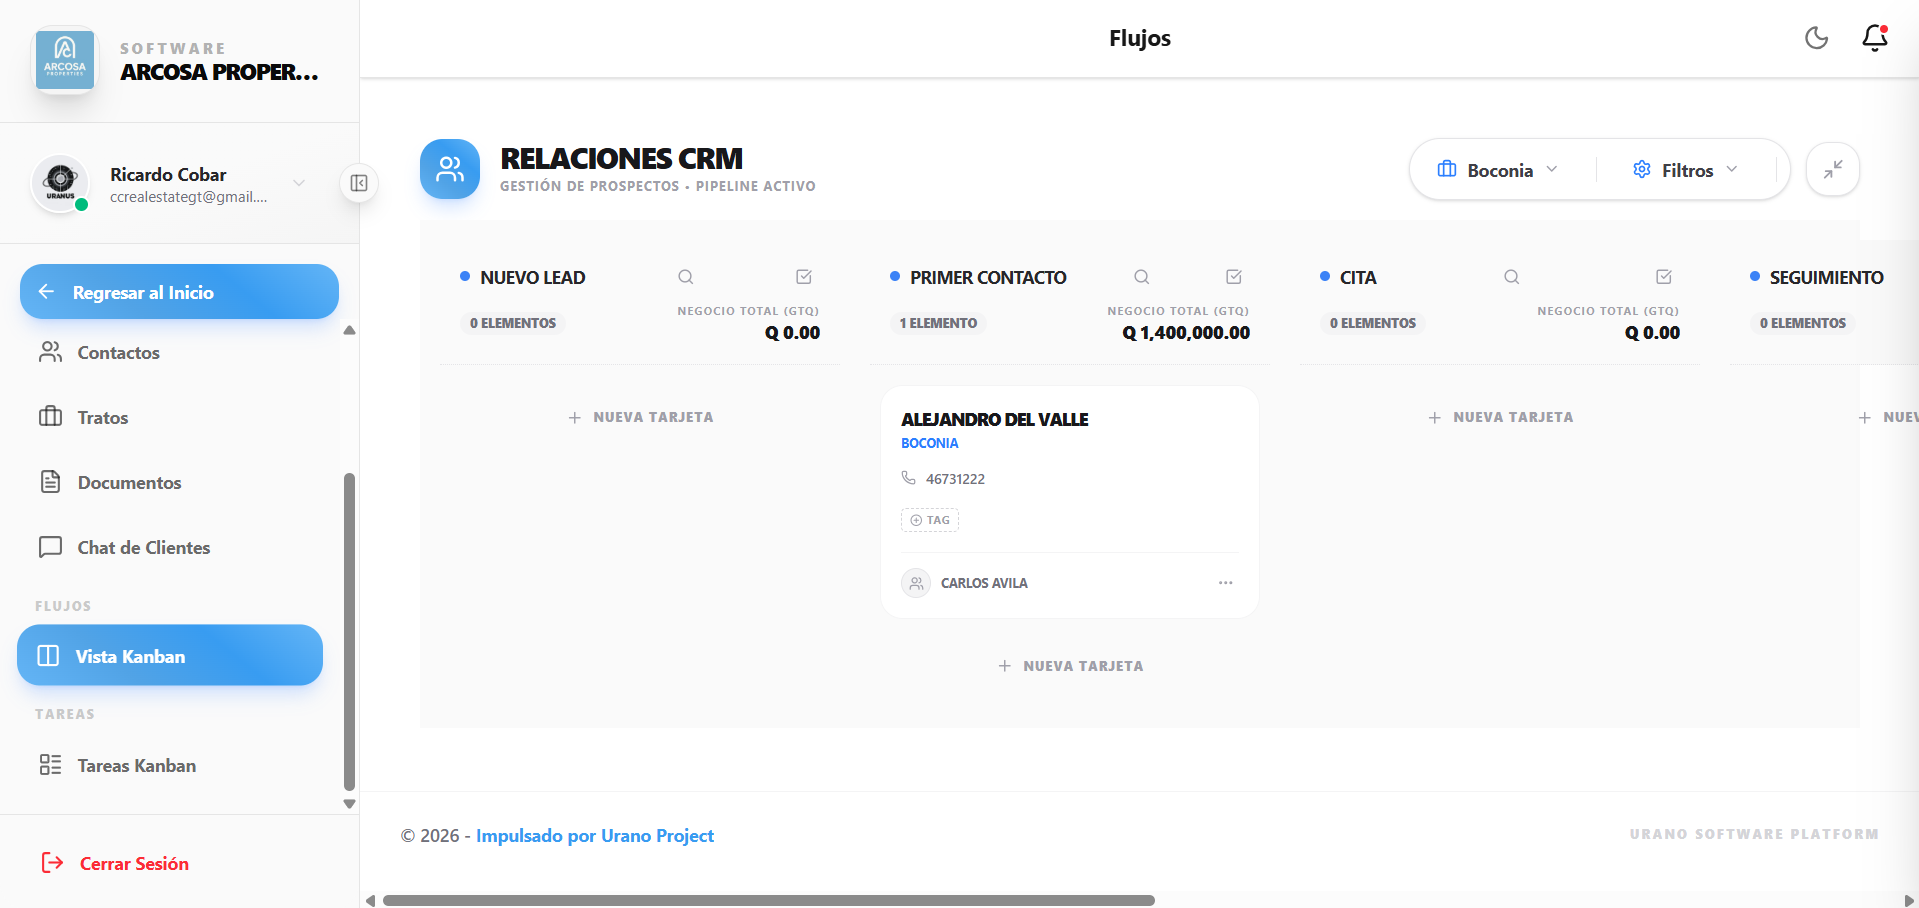Toggle selection mode in PRIMER CONTACTO column

1233,277
